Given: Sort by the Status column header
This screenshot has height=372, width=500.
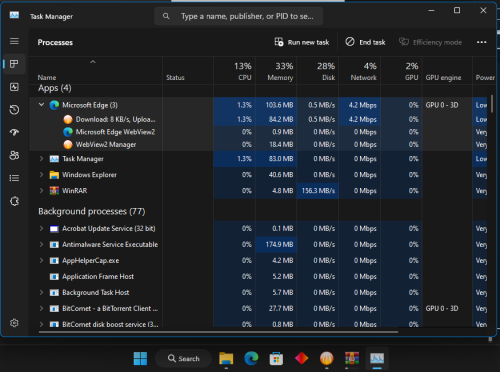Looking at the screenshot, I should pos(188,71).
